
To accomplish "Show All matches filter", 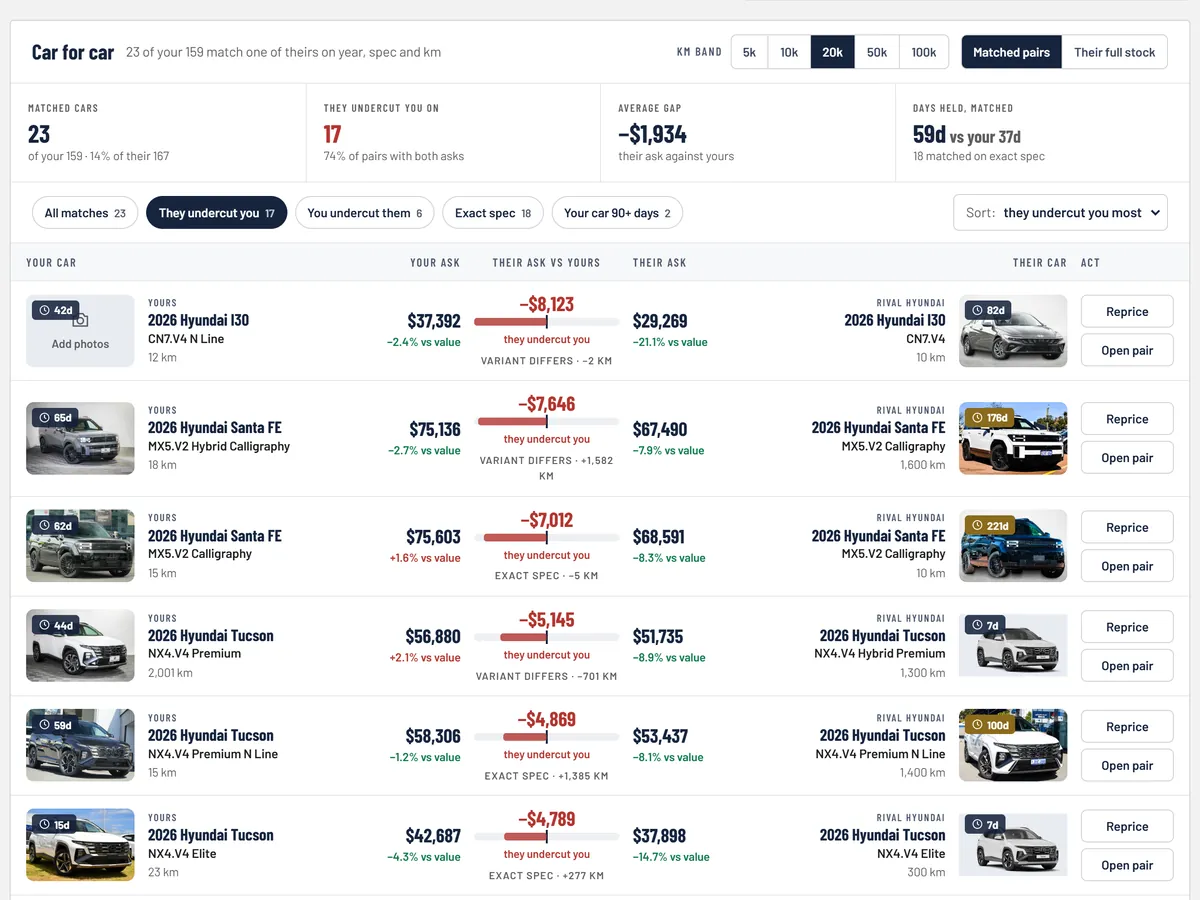I will 85,213.
